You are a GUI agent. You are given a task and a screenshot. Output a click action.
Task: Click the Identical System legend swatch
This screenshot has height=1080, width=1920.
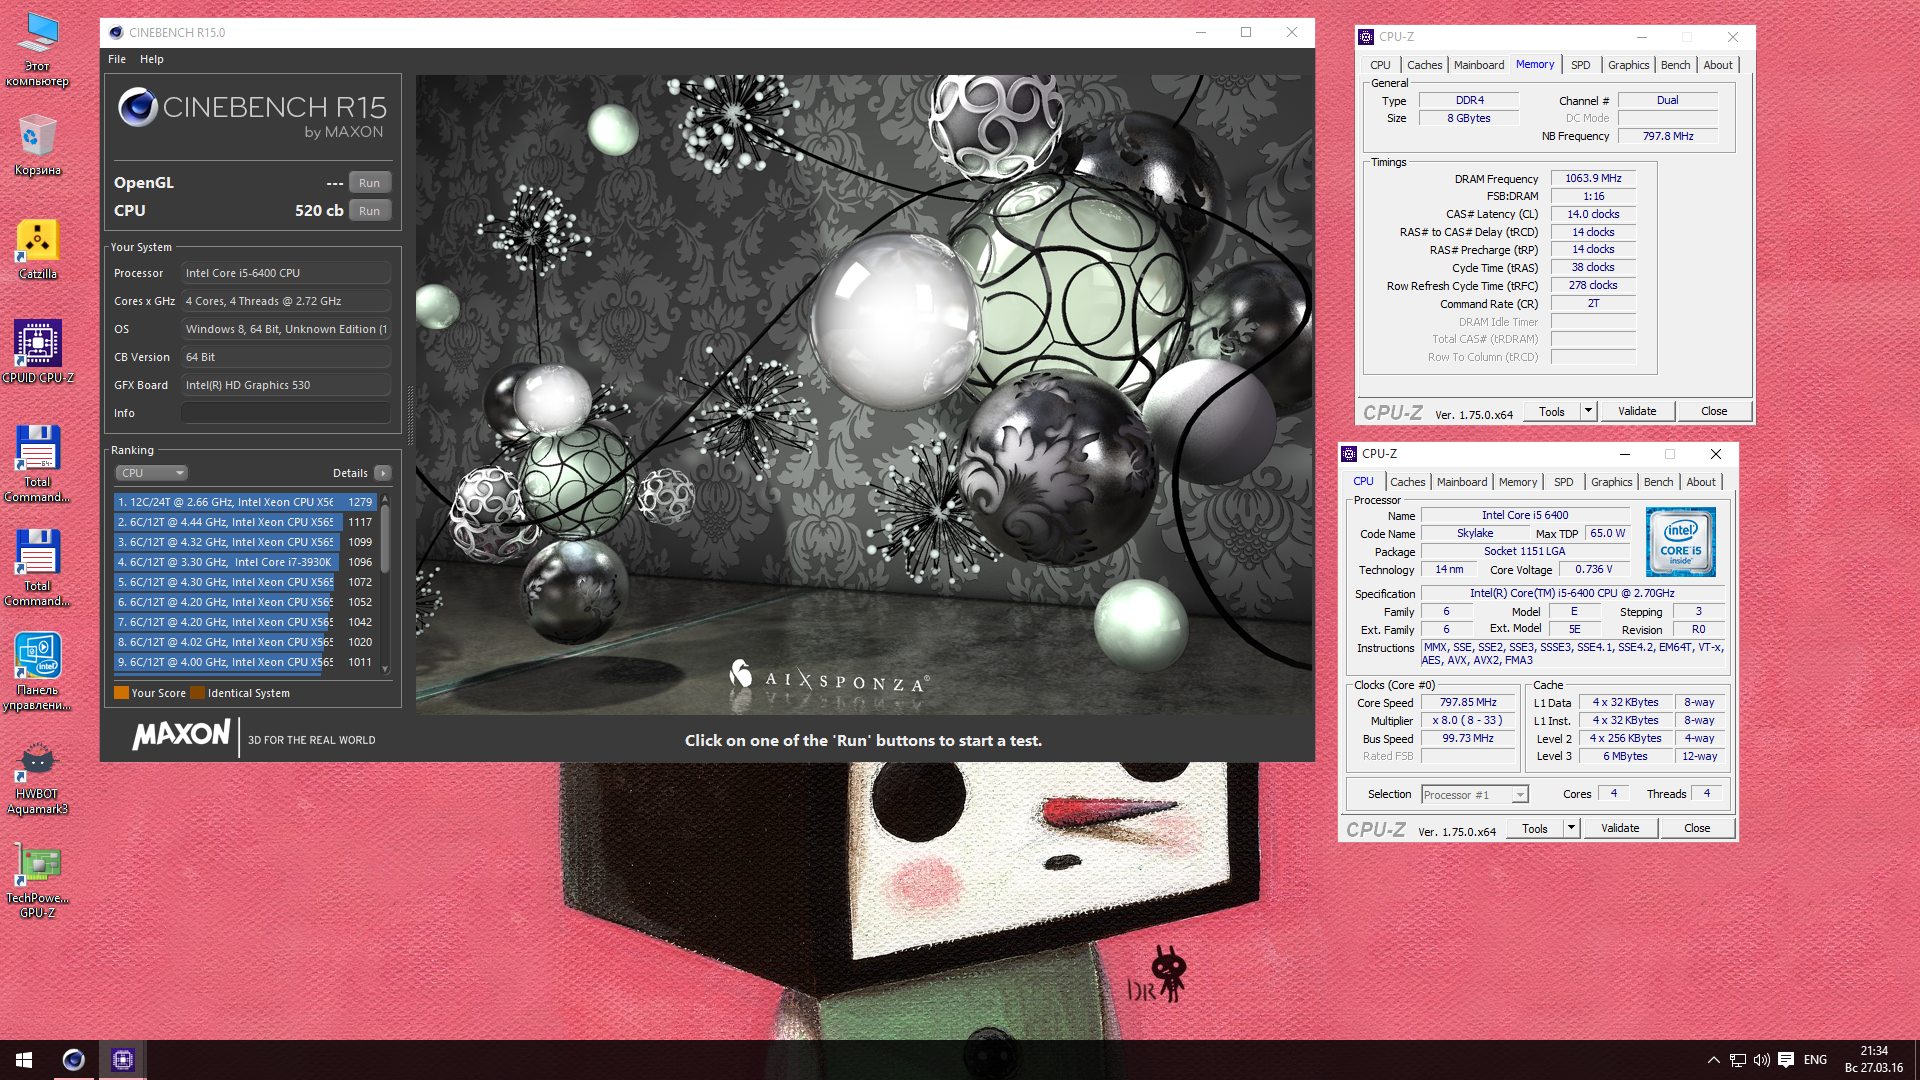pyautogui.click(x=198, y=693)
